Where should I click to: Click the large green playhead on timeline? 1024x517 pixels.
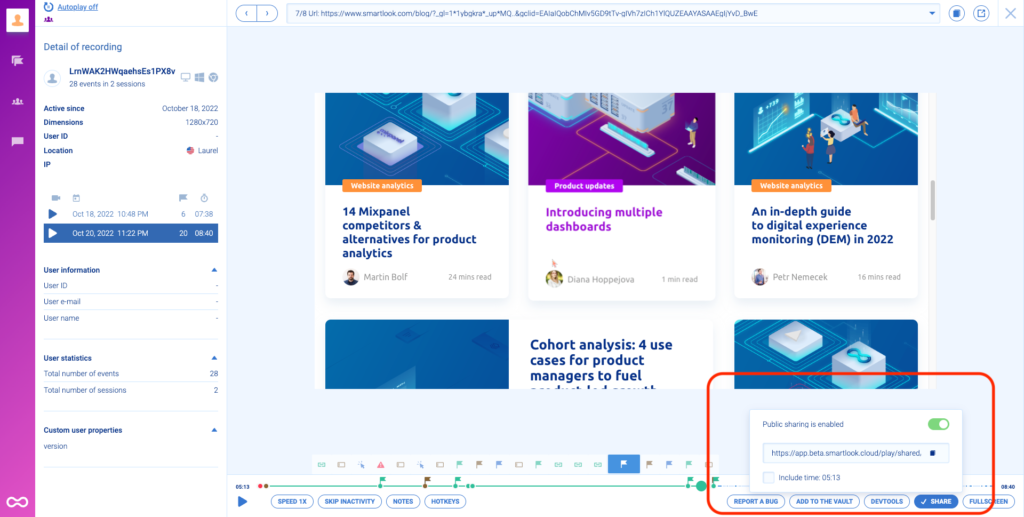701,486
